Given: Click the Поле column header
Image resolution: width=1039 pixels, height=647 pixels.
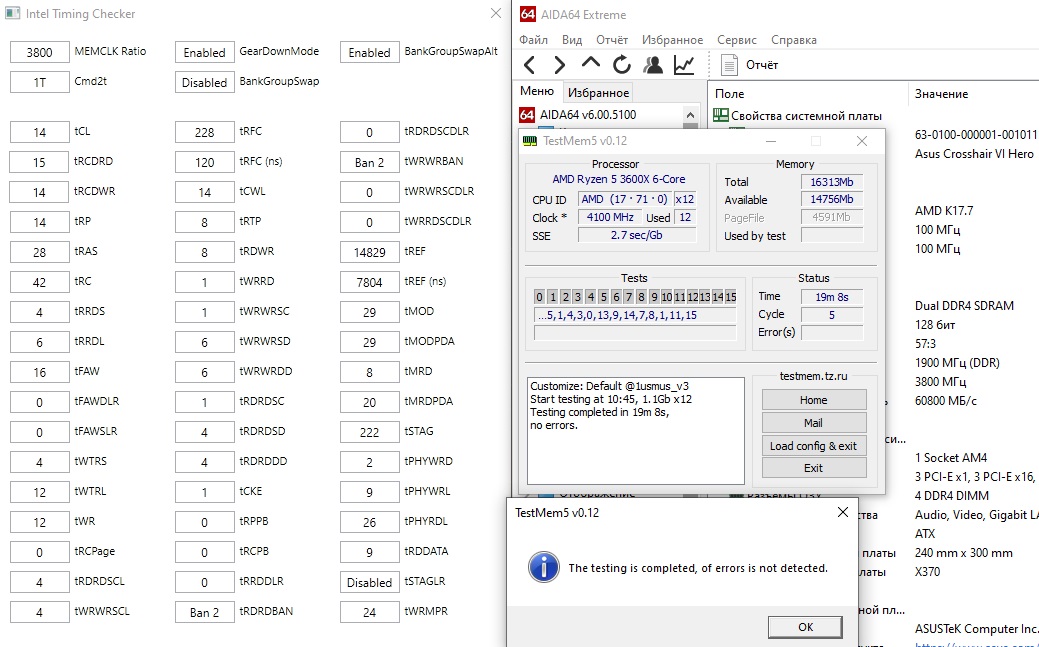Looking at the screenshot, I should (730, 94).
